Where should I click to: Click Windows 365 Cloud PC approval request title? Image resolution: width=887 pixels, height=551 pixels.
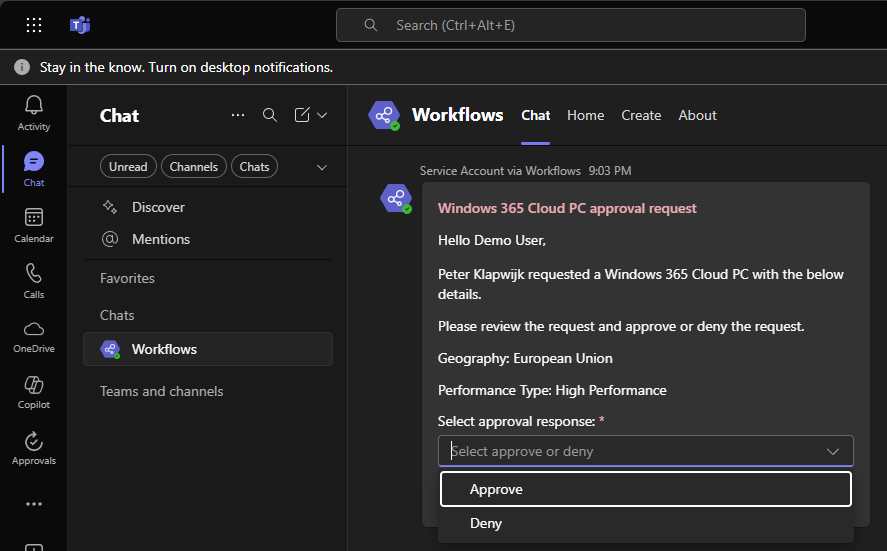pyautogui.click(x=567, y=208)
